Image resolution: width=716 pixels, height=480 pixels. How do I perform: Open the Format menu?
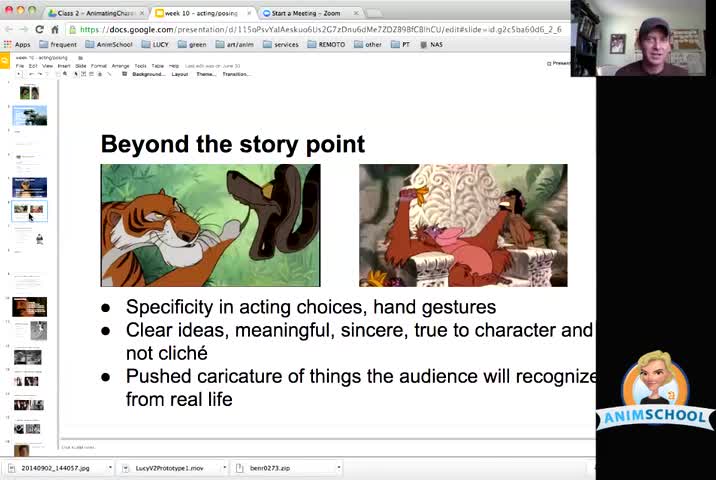click(99, 66)
